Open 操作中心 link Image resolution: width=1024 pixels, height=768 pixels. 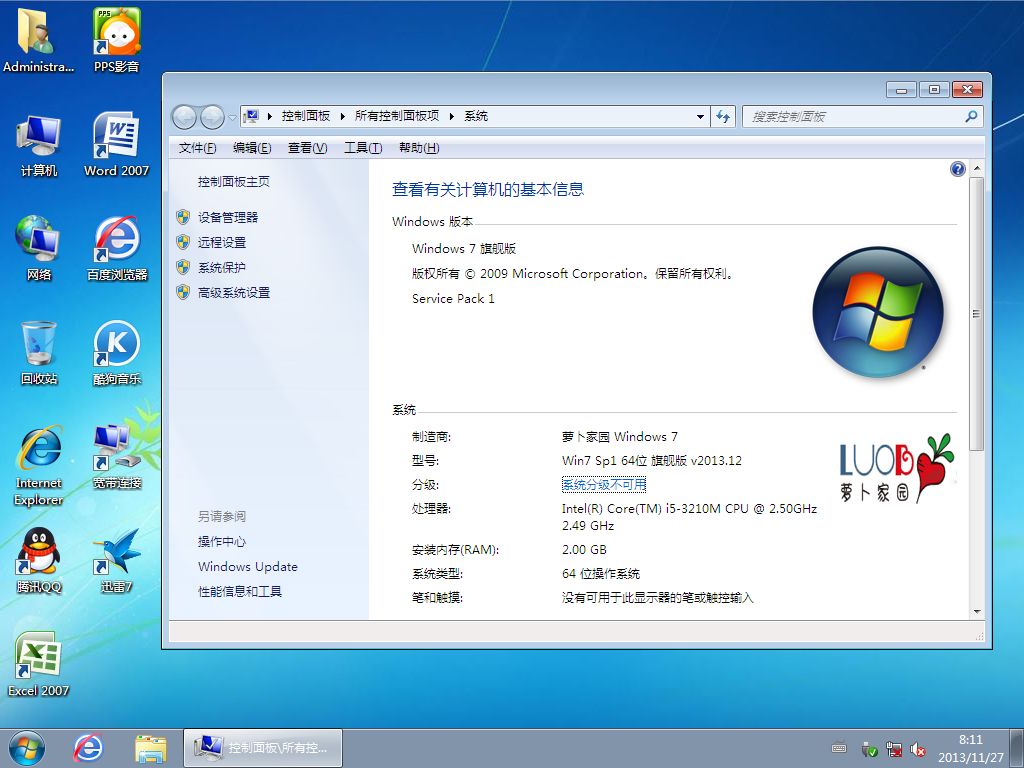(222, 541)
